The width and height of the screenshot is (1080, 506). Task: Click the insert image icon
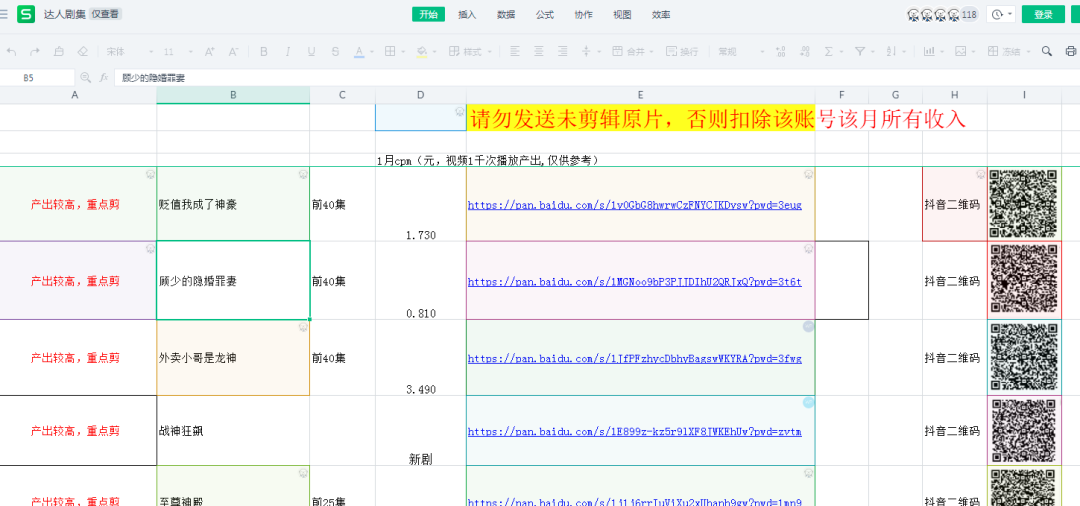961,52
